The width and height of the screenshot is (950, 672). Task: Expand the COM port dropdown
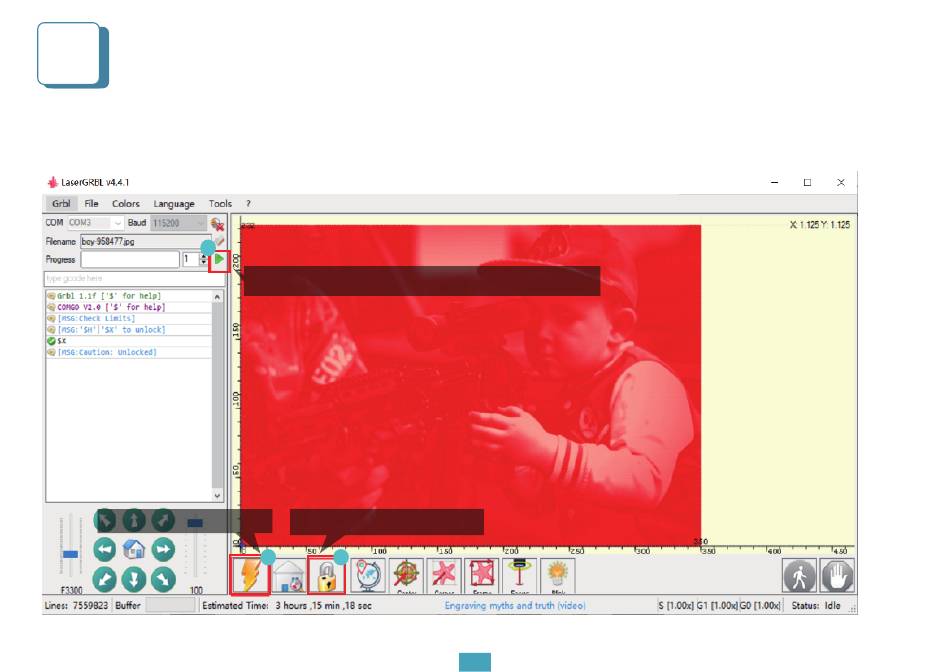tap(117, 223)
